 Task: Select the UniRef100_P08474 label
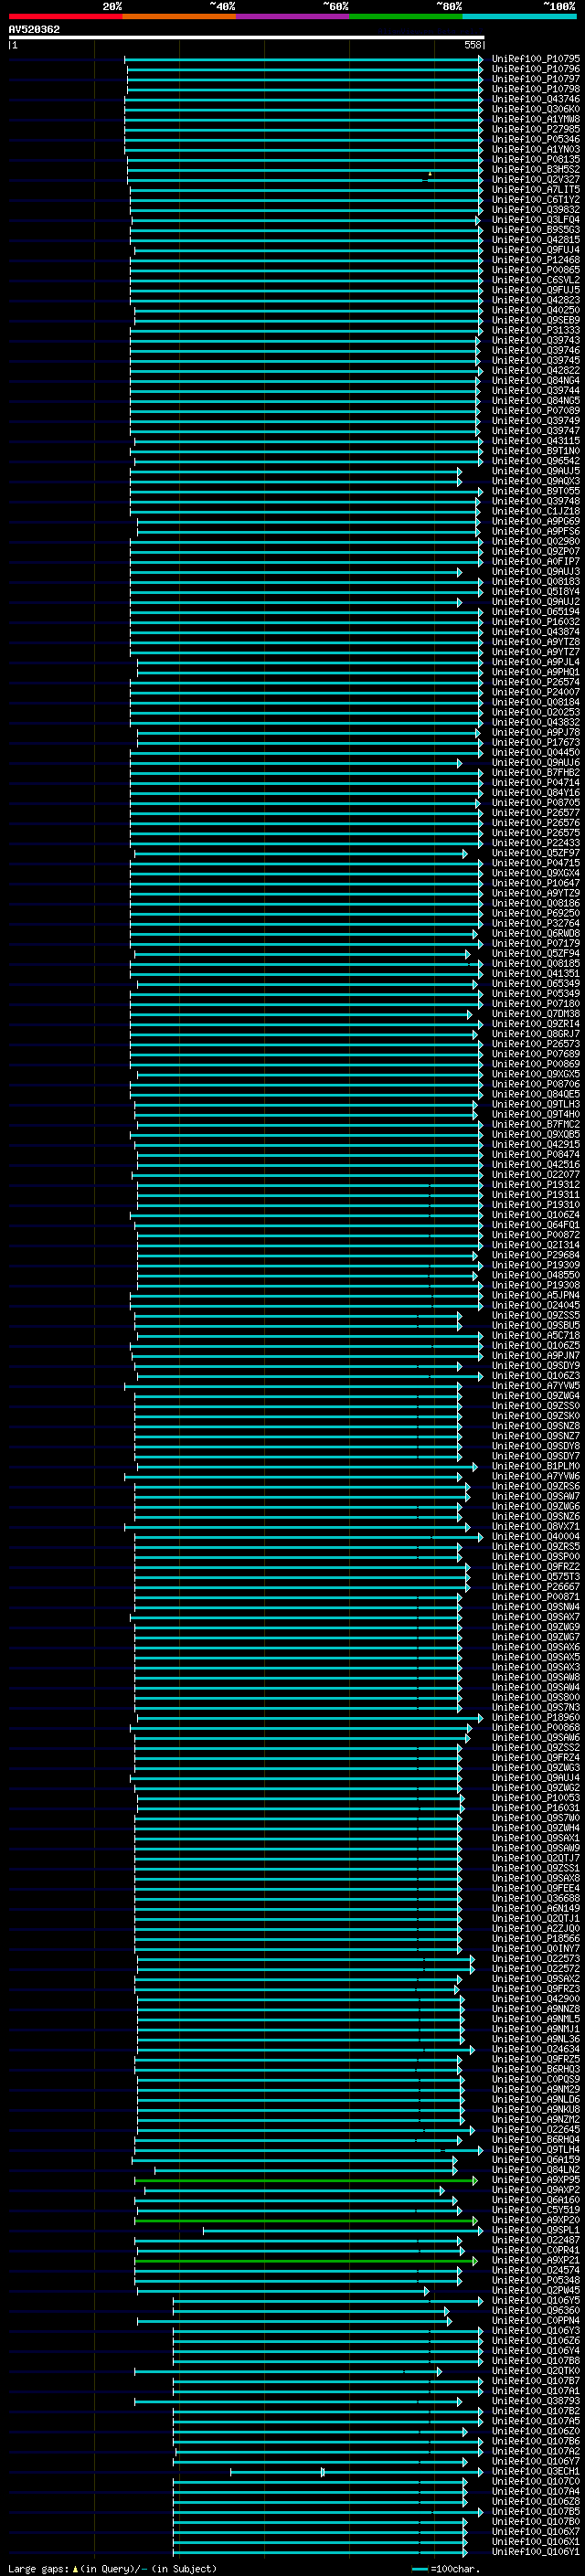pos(536,1155)
